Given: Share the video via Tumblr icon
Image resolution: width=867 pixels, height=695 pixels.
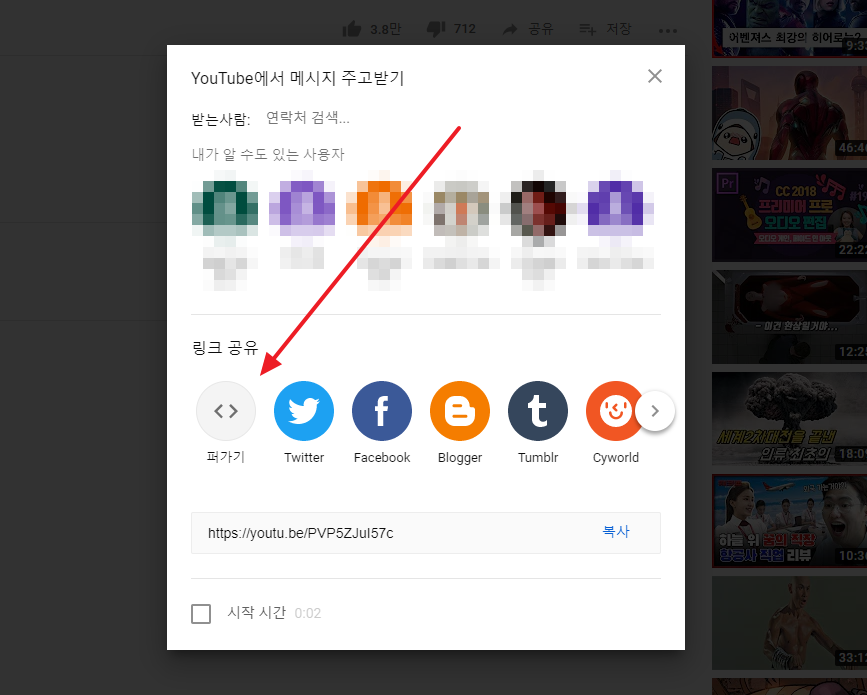Looking at the screenshot, I should click(537, 411).
